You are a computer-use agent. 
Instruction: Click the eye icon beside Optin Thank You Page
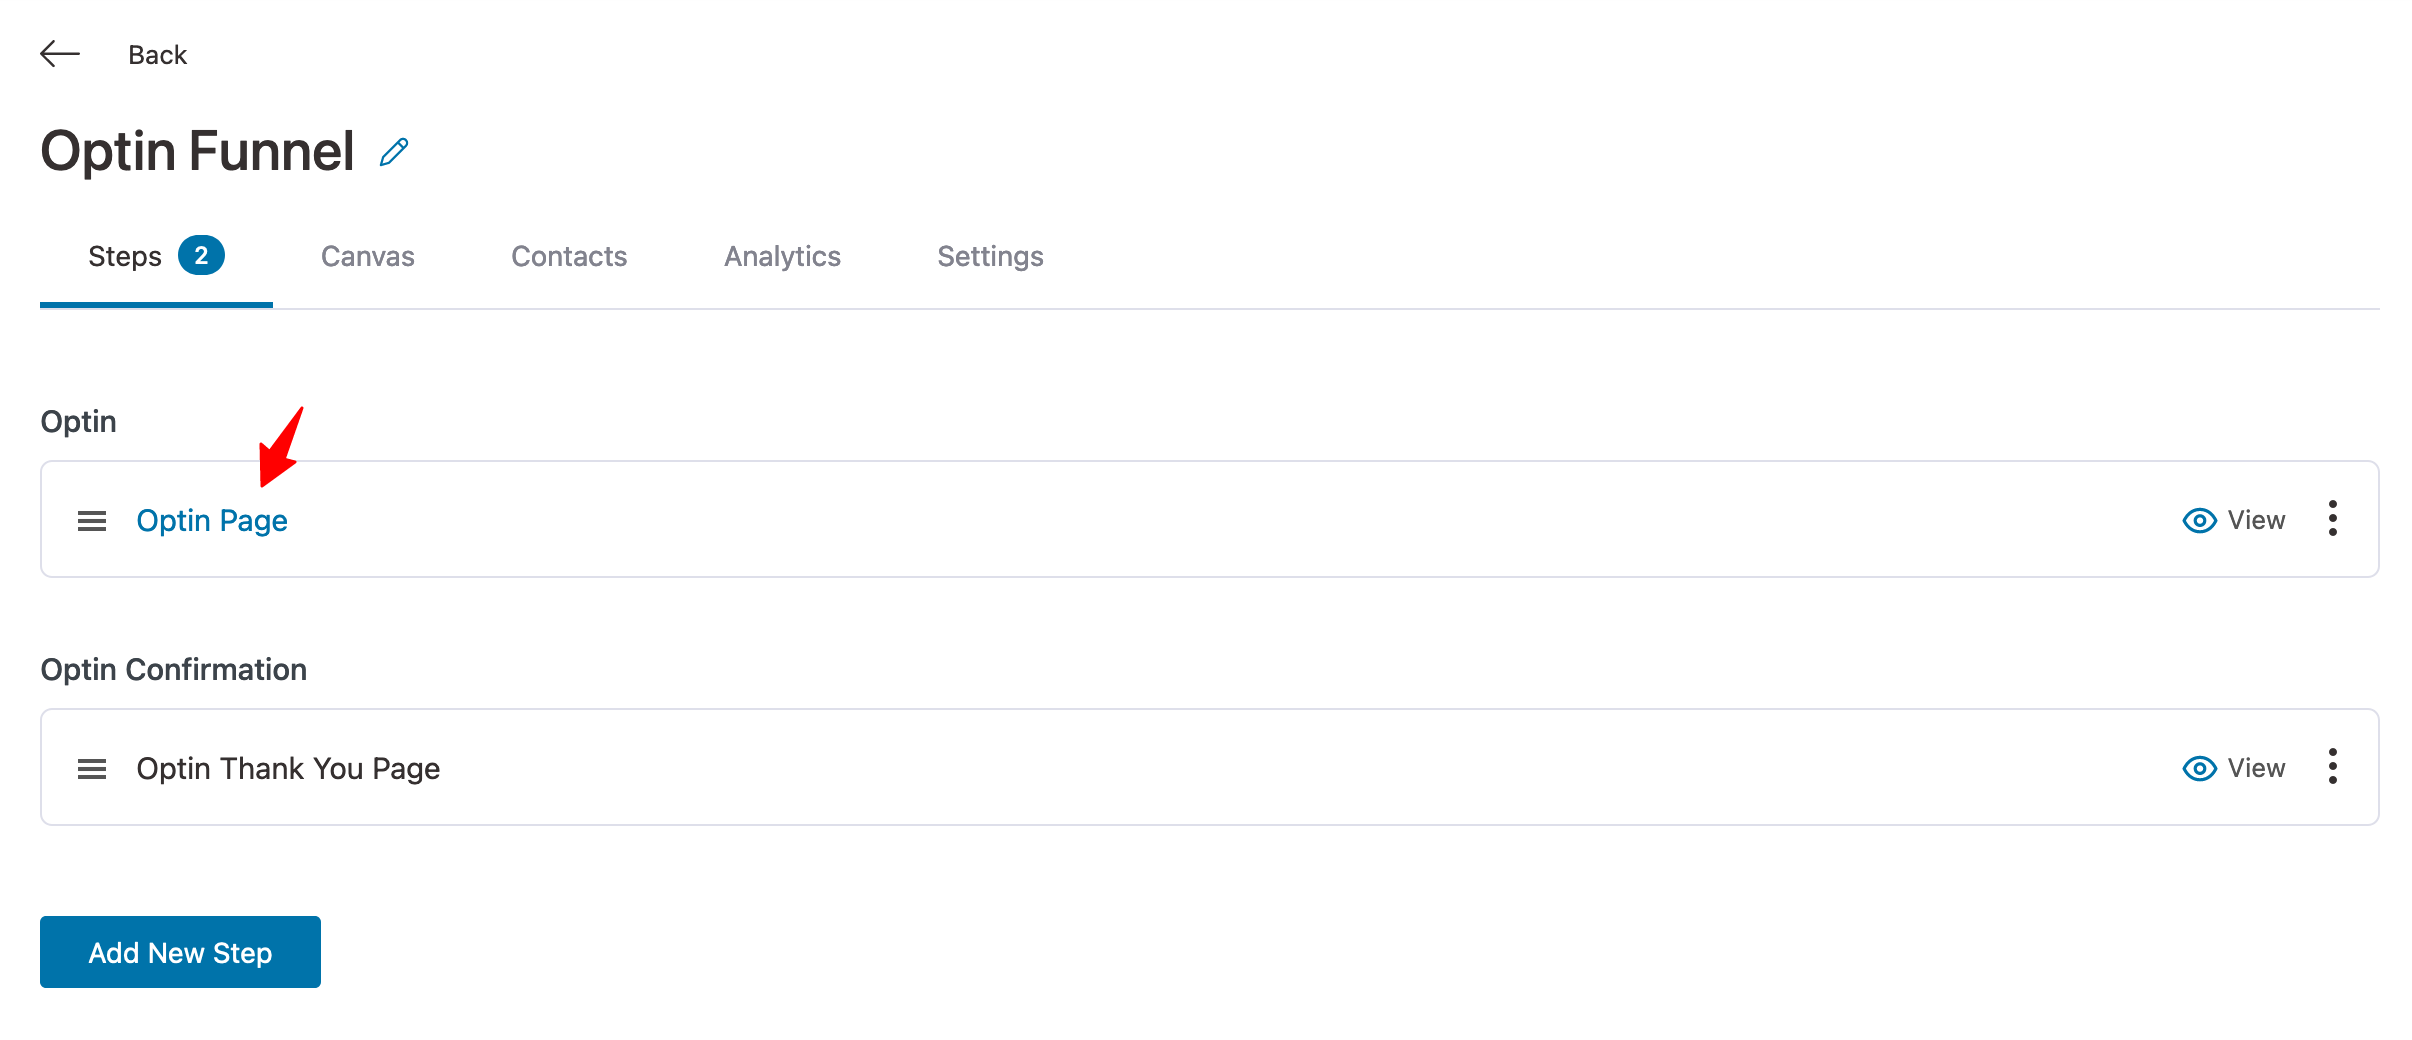pyautogui.click(x=2199, y=768)
